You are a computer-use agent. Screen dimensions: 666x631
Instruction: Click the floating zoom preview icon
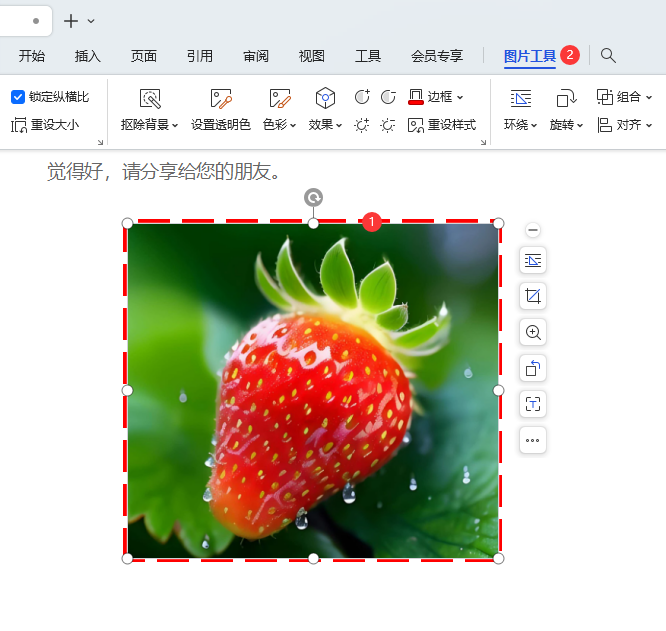click(x=533, y=332)
